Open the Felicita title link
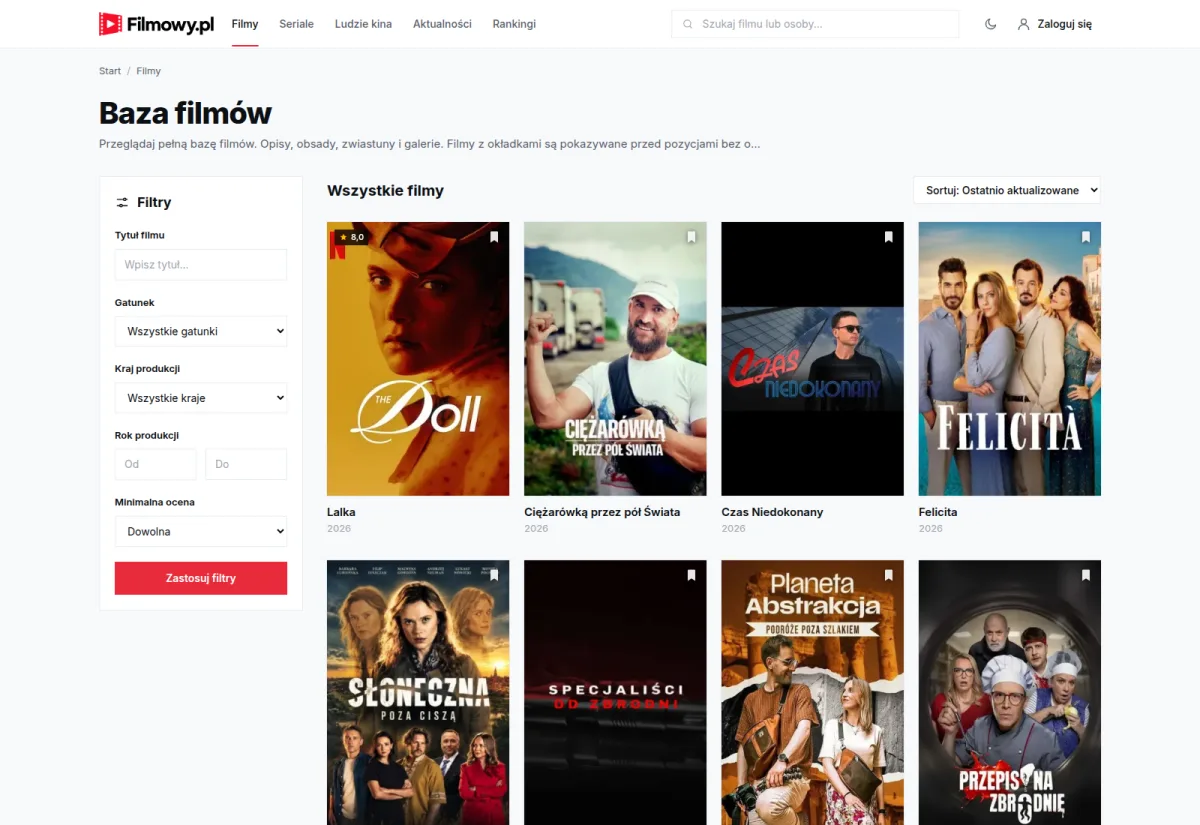 [938, 512]
